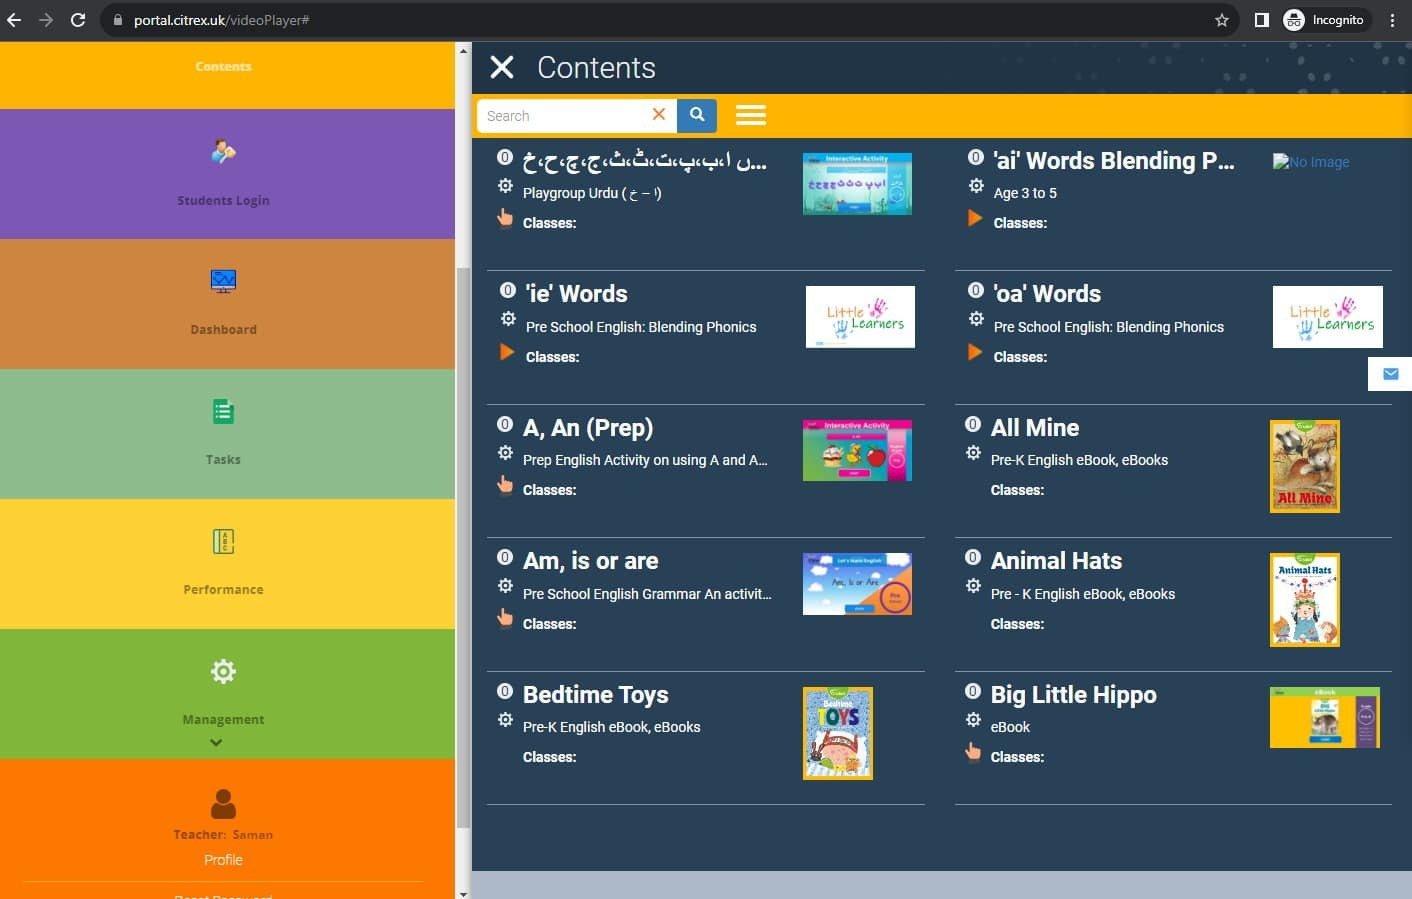Open the Bedtime Toys title
Image resolution: width=1412 pixels, height=899 pixels.
point(595,695)
